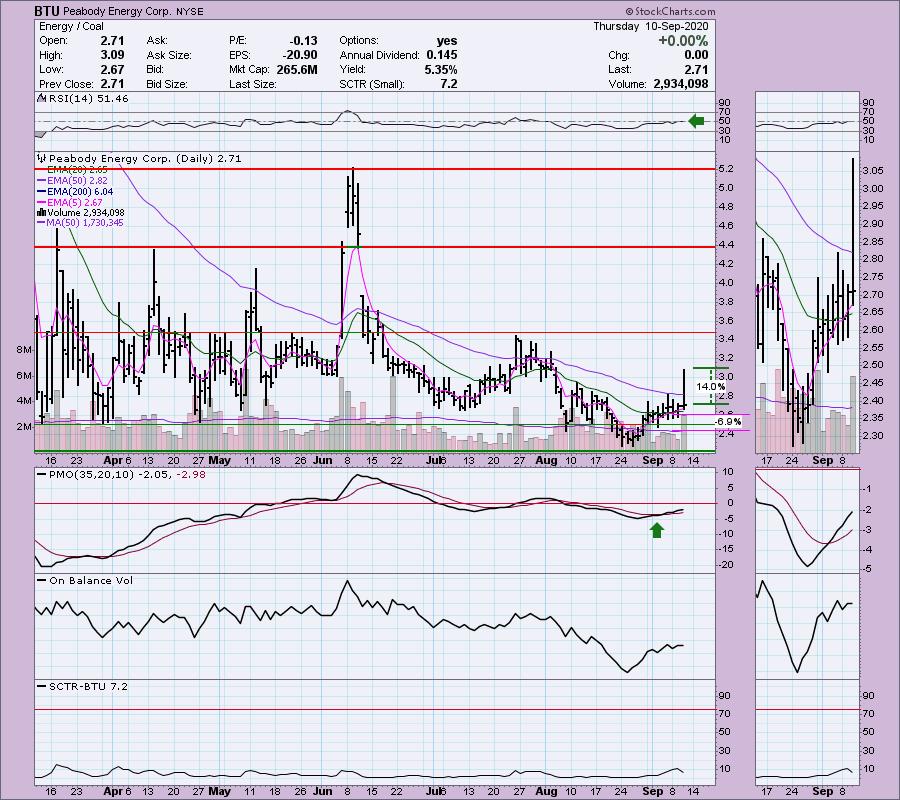The image size is (900, 800).
Task: Click the Open value 2.71
Action: pyautogui.click(x=112, y=41)
